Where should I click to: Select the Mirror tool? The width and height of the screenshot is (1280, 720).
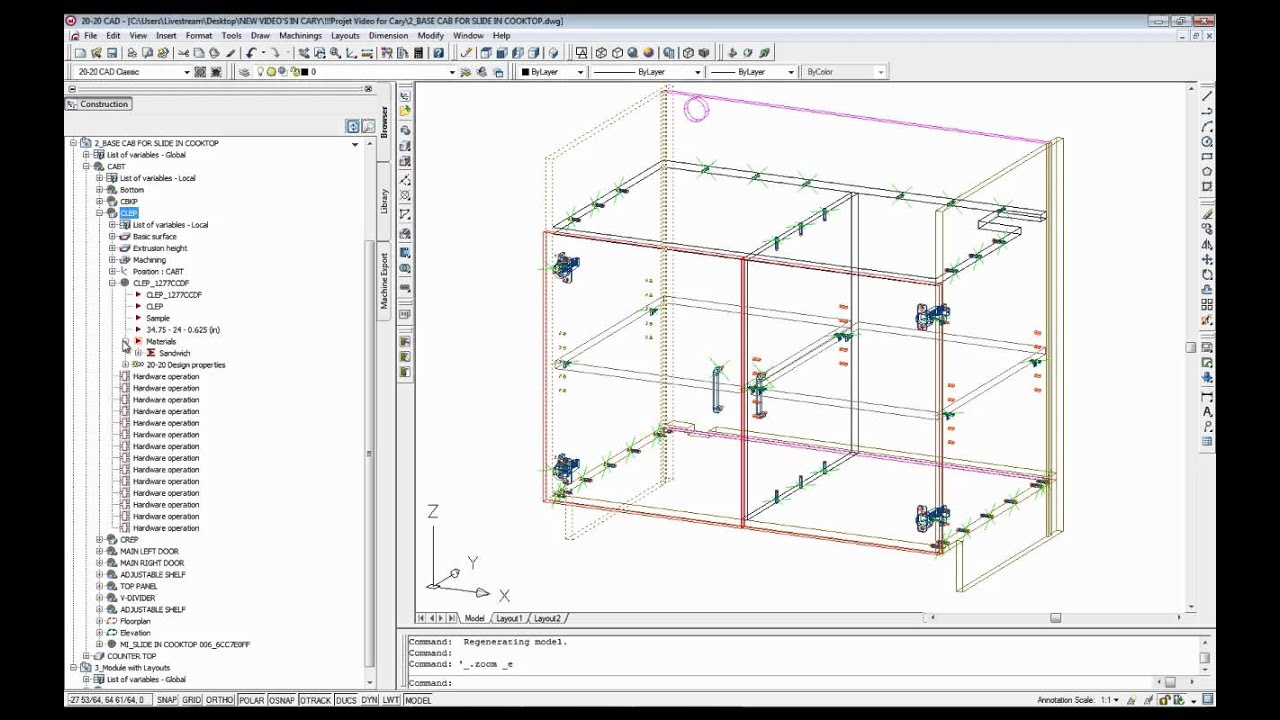click(1207, 244)
